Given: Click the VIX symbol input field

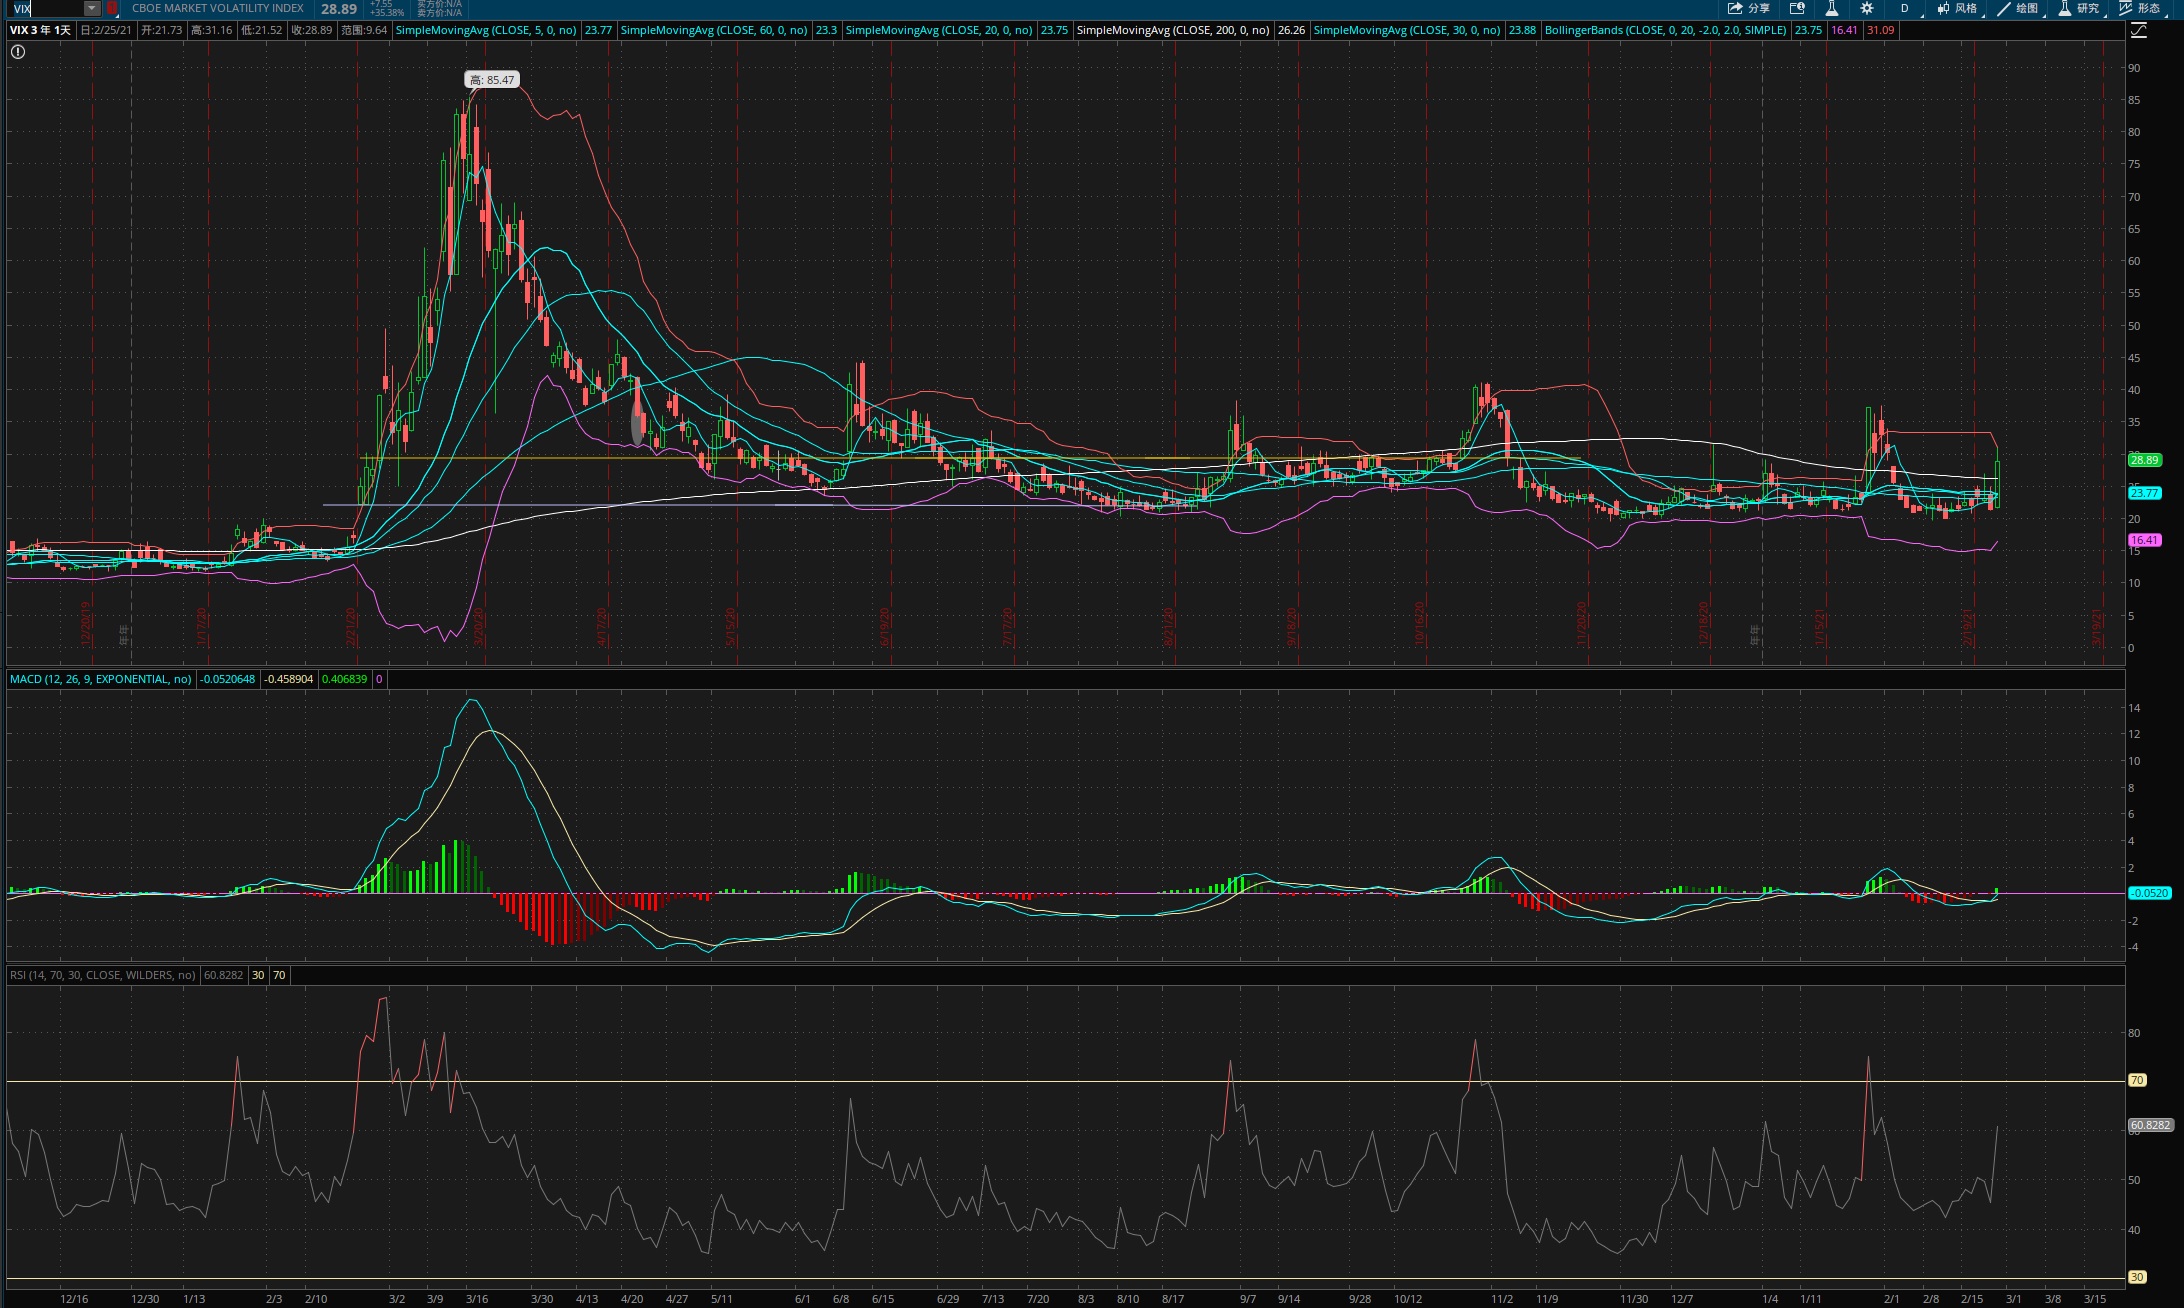Looking at the screenshot, I should pyautogui.click(x=45, y=9).
